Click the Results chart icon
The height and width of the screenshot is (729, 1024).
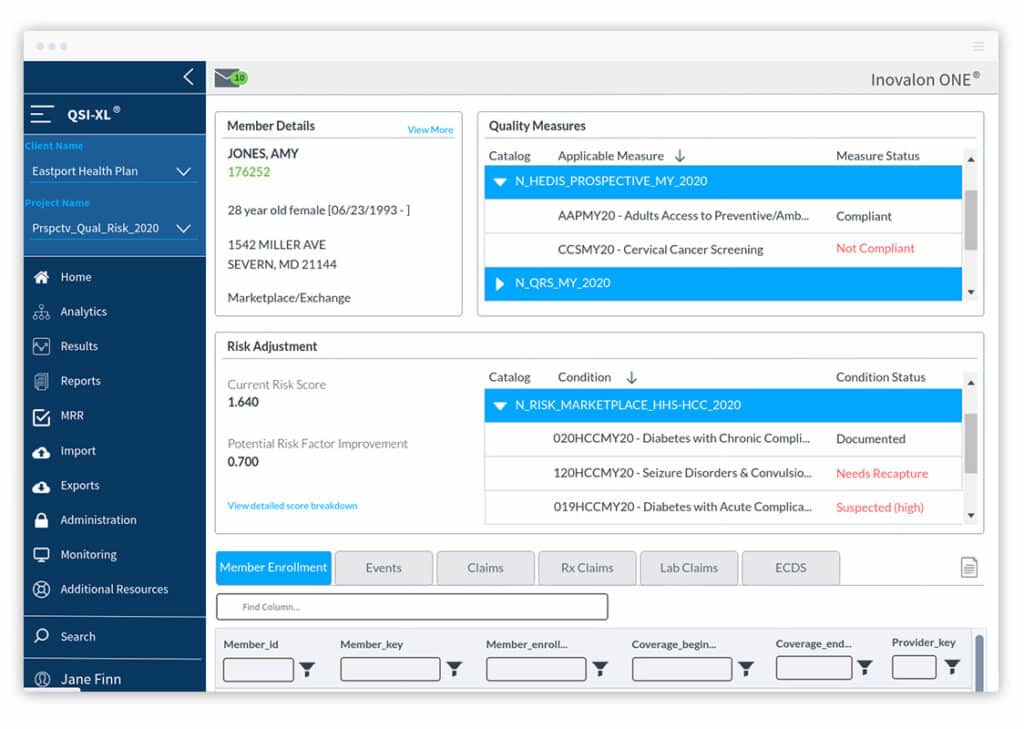point(41,346)
